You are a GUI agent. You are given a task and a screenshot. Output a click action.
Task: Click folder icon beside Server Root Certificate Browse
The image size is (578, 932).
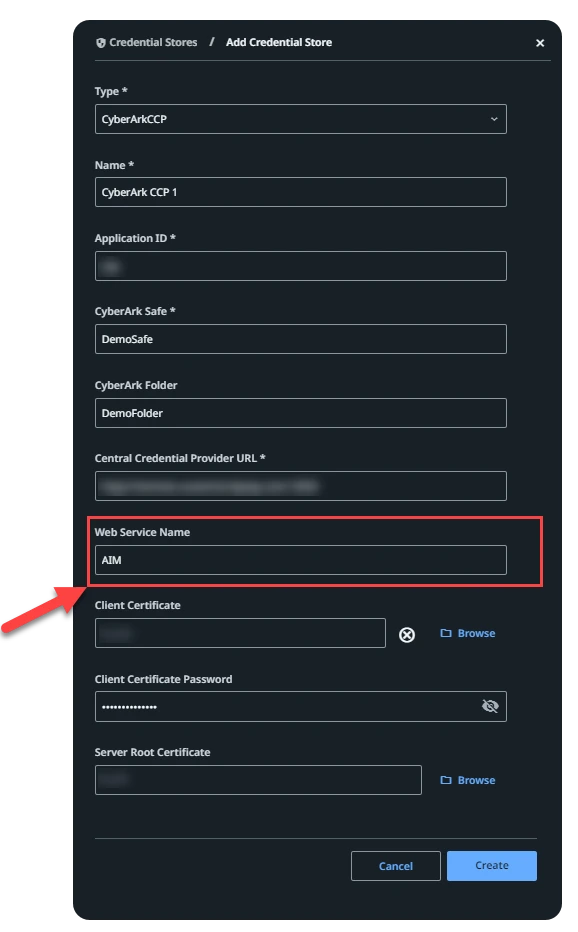click(x=445, y=780)
